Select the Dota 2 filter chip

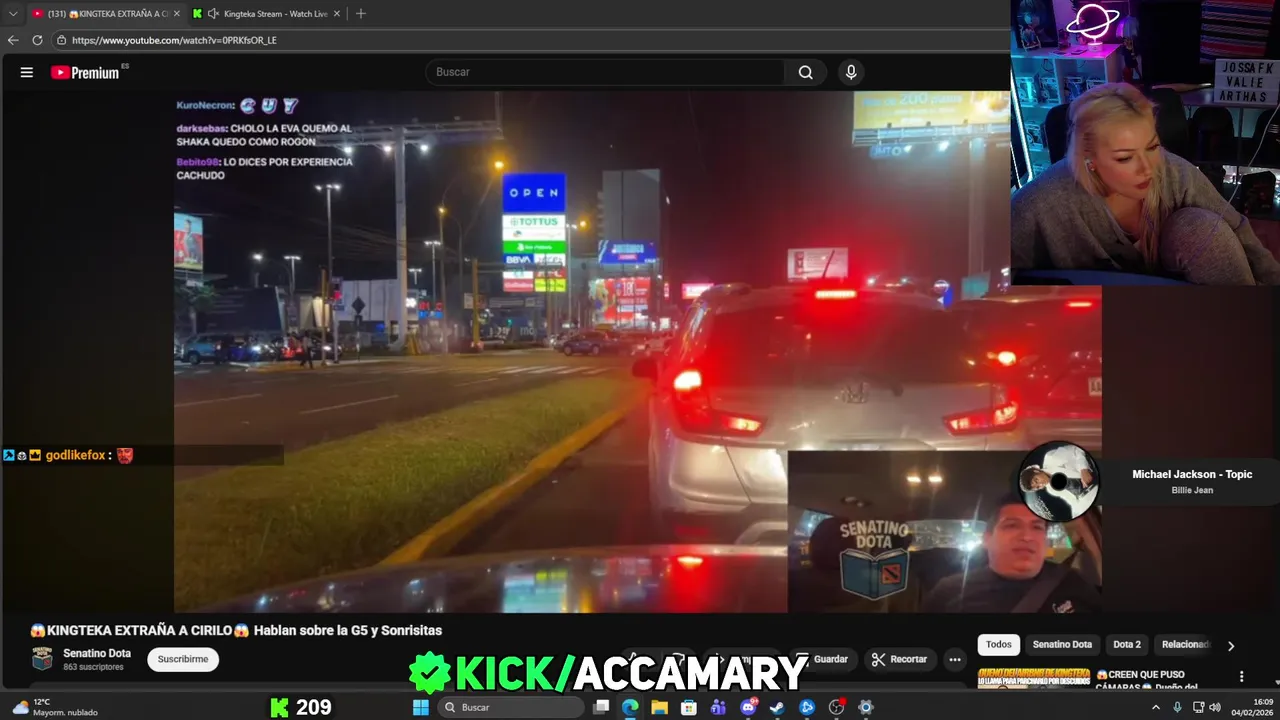click(1127, 645)
